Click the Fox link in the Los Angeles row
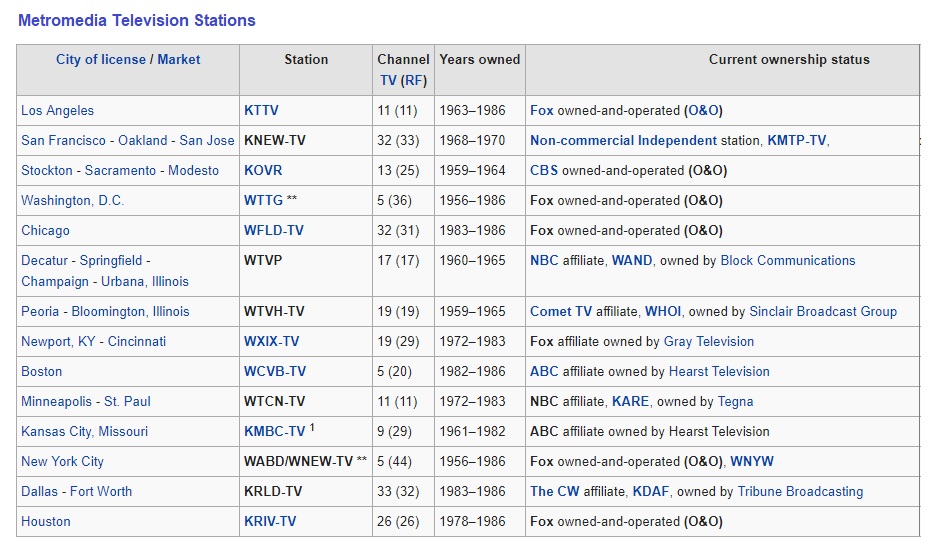 click(x=541, y=111)
